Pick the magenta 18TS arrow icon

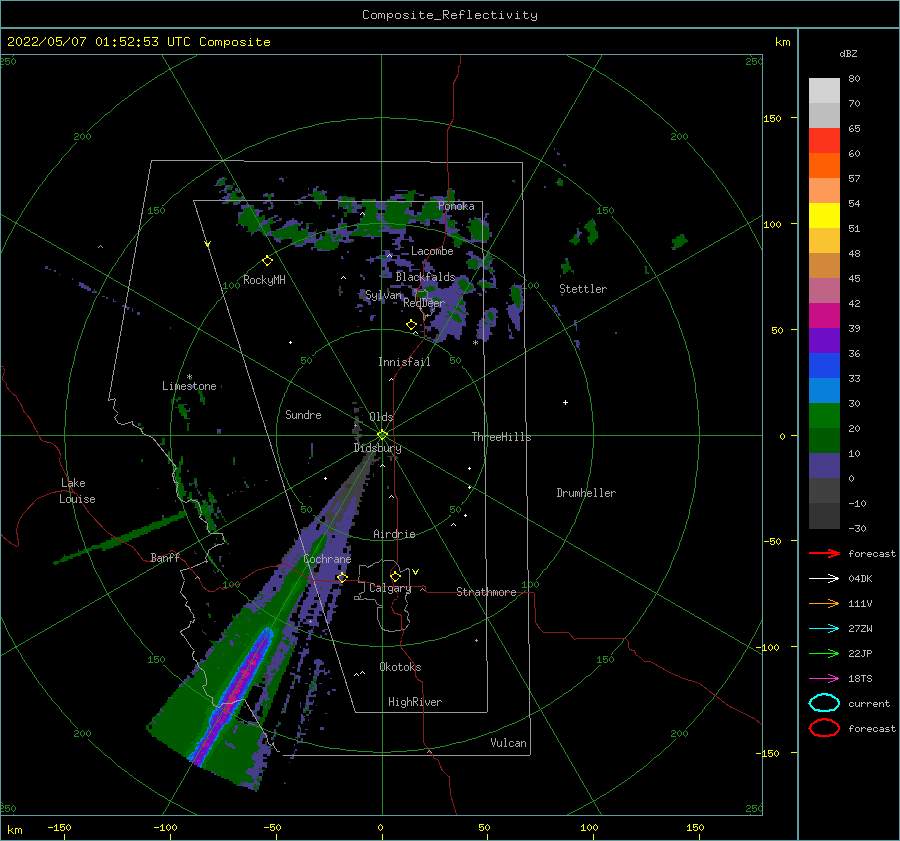[824, 679]
